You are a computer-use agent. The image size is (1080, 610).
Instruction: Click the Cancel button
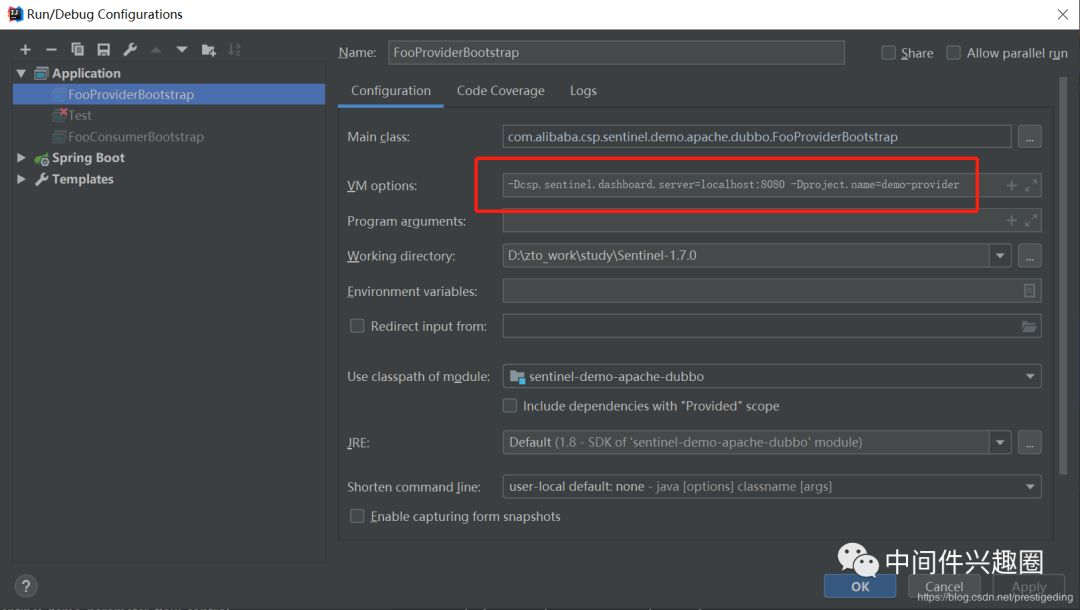coord(944,586)
